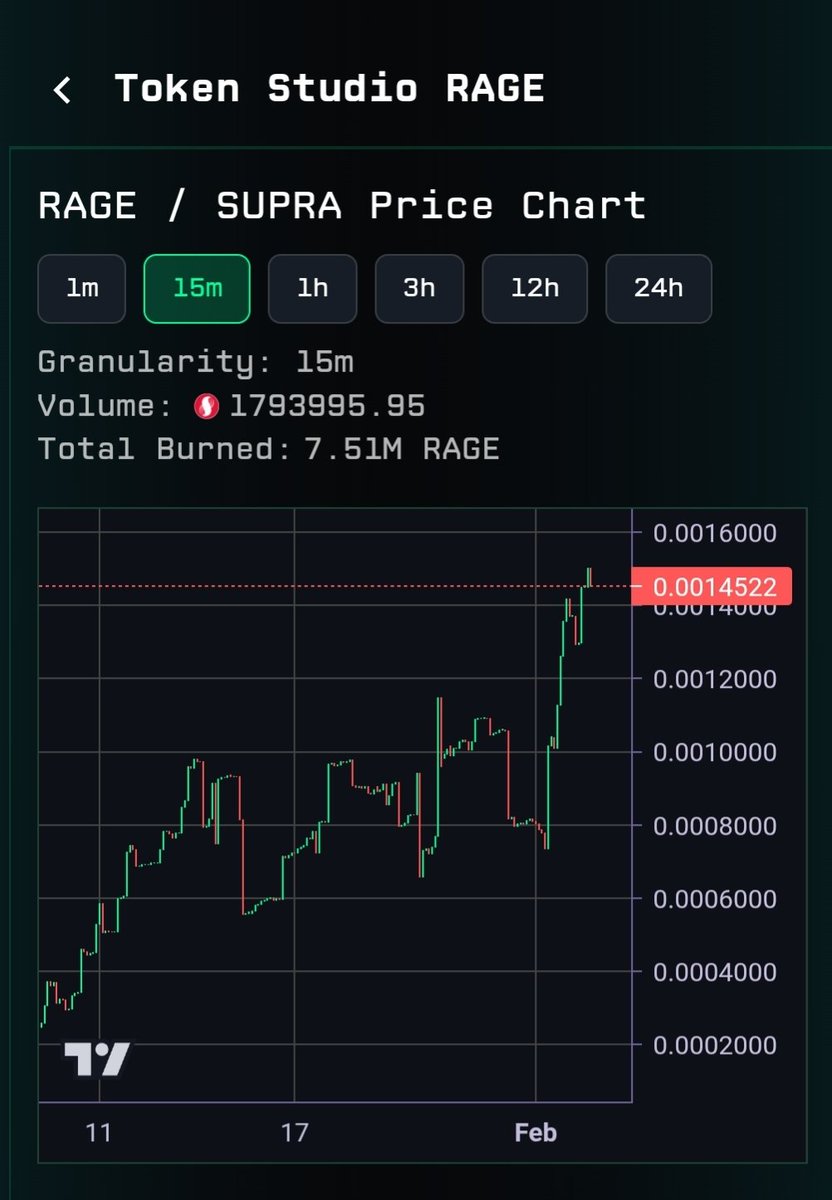Select the 1m granularity tab

82,289
